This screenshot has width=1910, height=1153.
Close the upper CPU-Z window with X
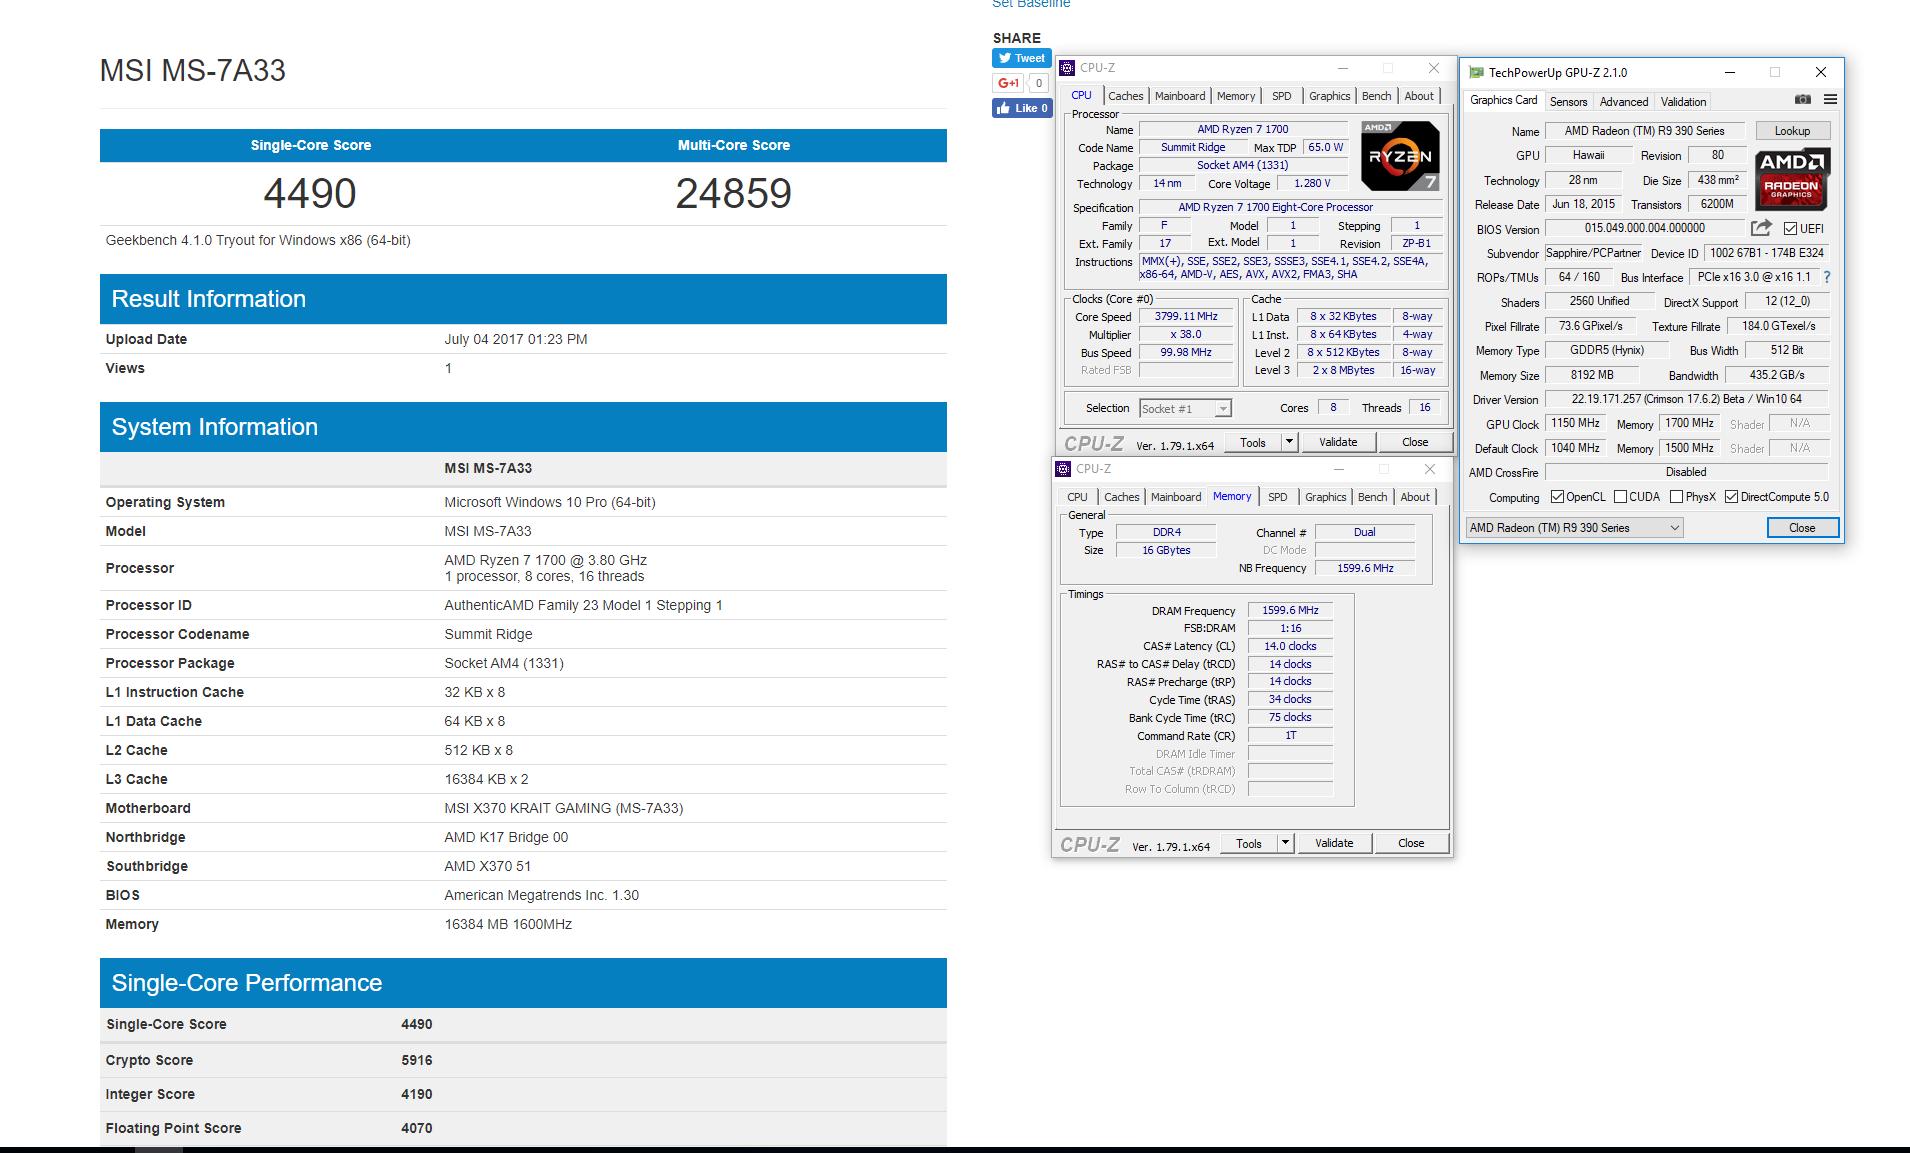[1434, 68]
